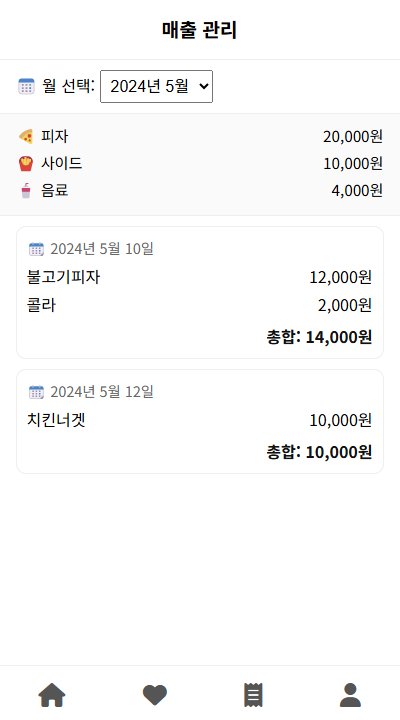Screen dimensions: 400x720
Task: Click calendar icon on May 12 card
Action: point(36,392)
